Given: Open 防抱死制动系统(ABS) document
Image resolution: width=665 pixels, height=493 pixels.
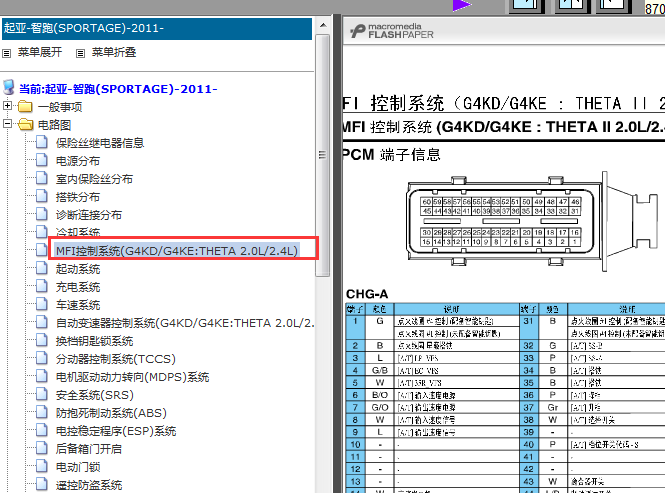Looking at the screenshot, I should pyautogui.click(x=111, y=413).
